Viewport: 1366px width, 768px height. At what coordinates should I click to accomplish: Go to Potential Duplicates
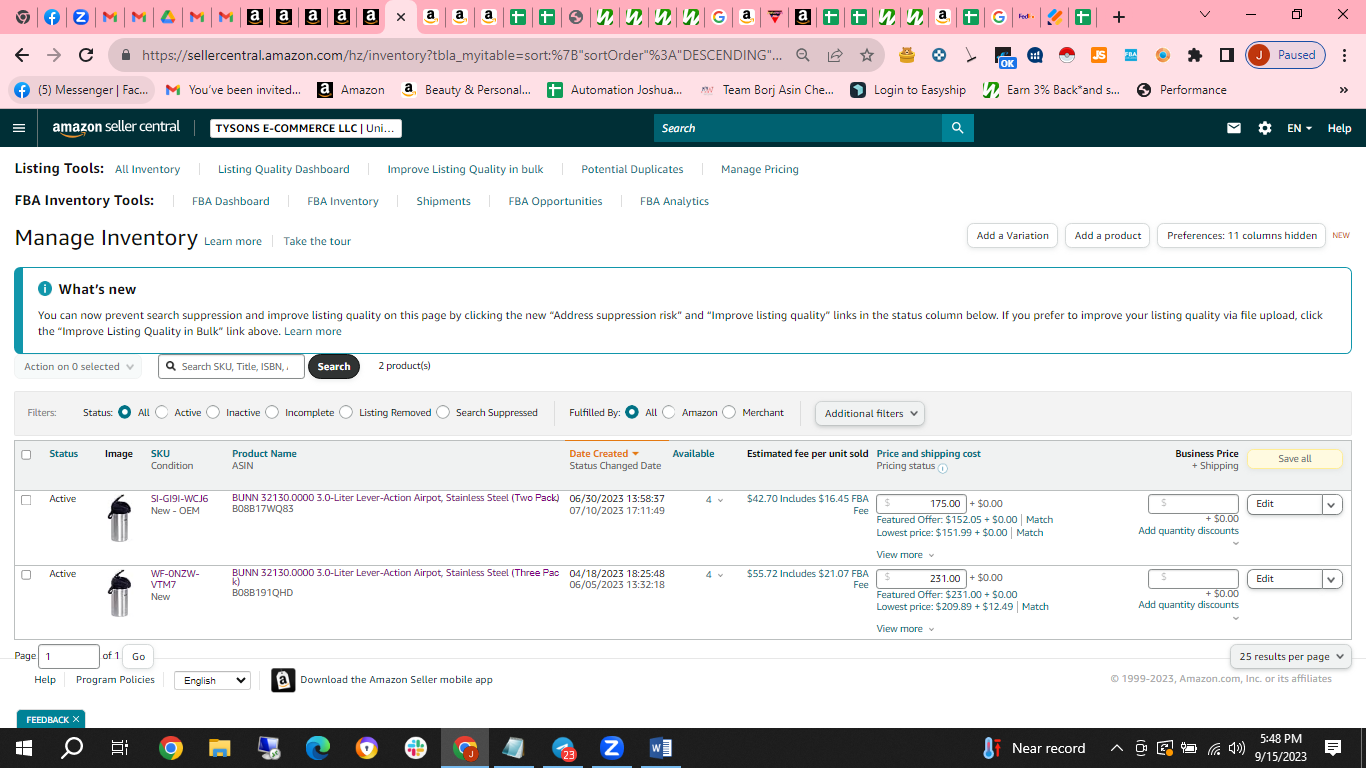pyautogui.click(x=632, y=169)
